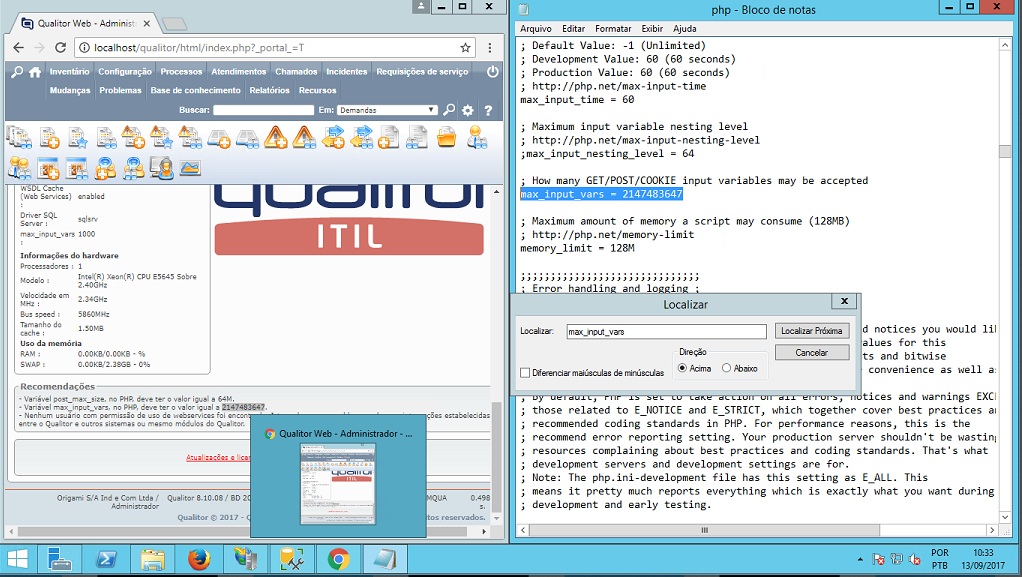1022x577 pixels.
Task: Click the calendar with plus icon
Action: [48, 168]
